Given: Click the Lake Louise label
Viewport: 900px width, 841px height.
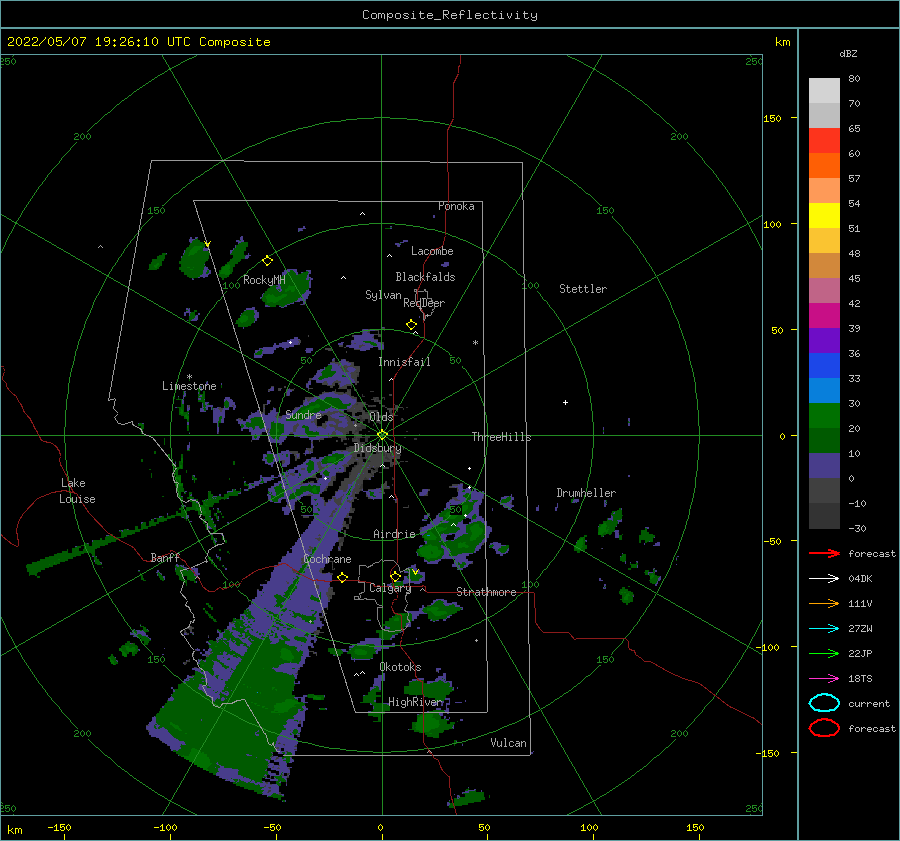Looking at the screenshot, I should (x=77, y=491).
